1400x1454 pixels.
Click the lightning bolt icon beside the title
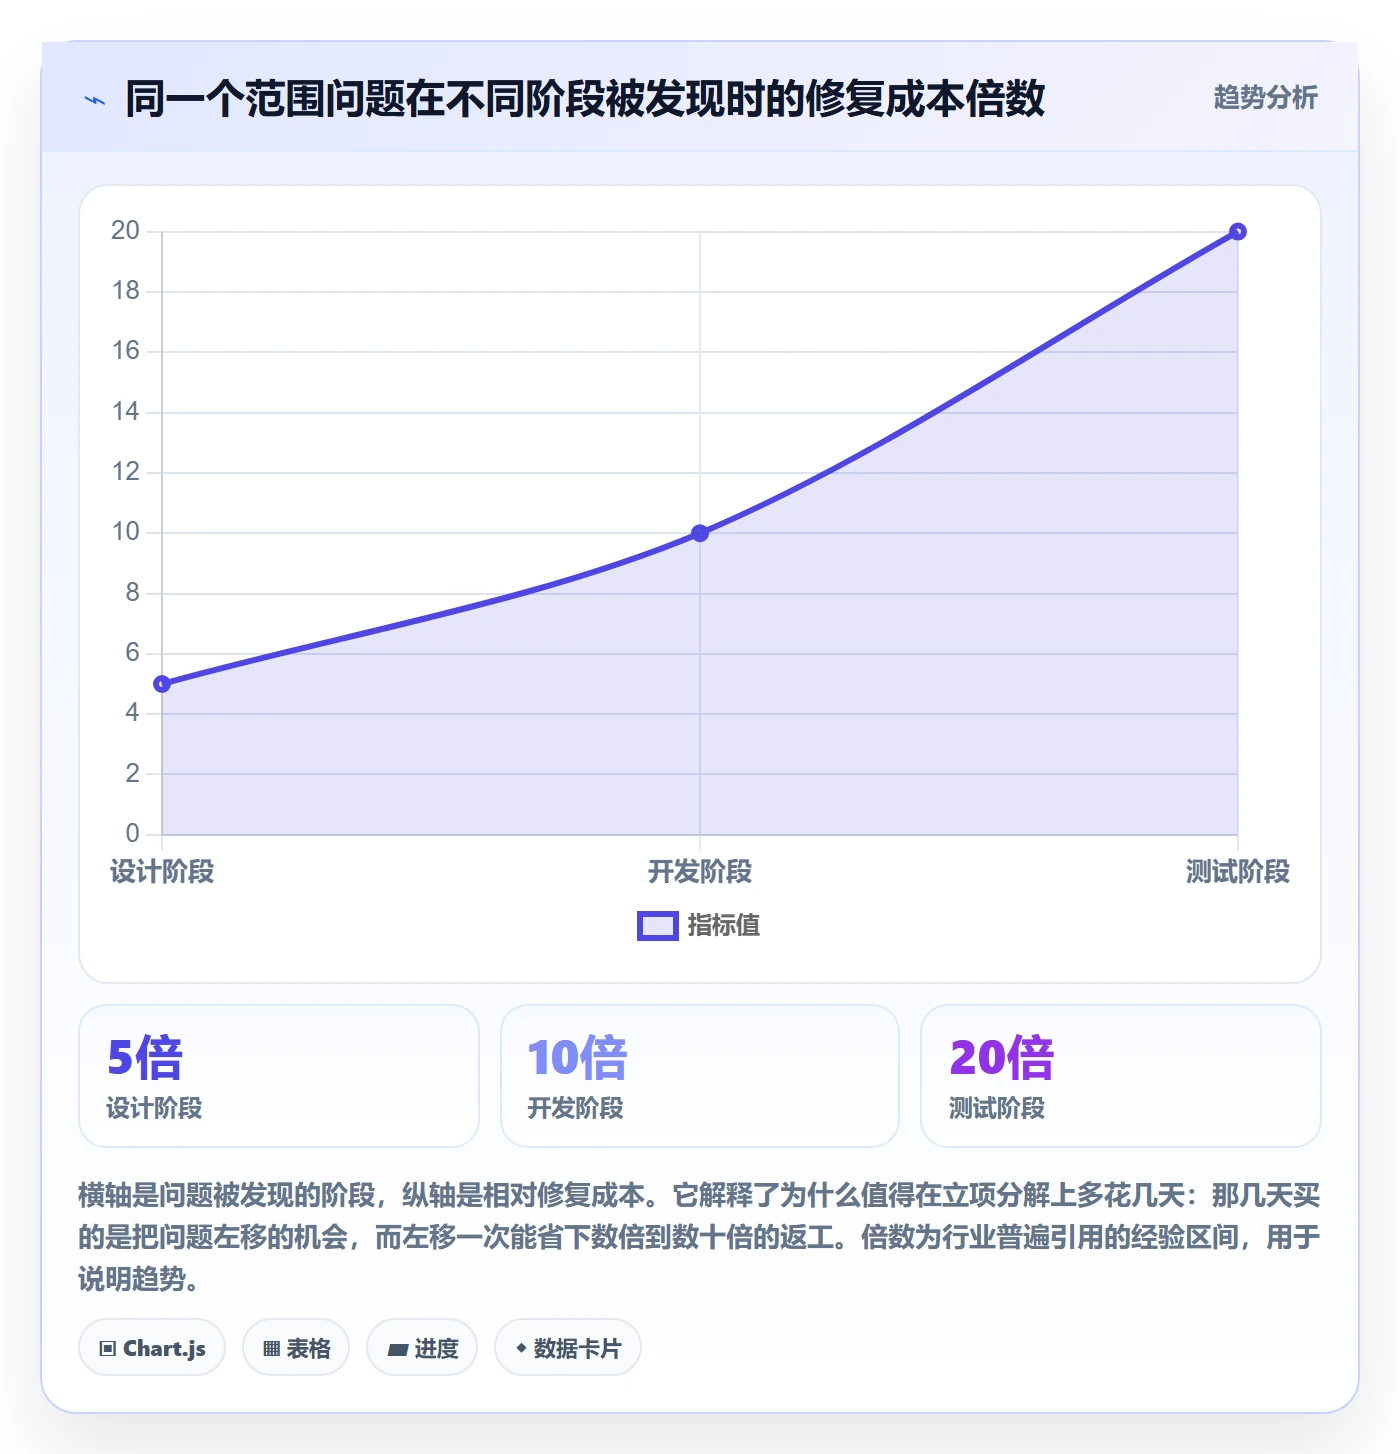coord(95,100)
